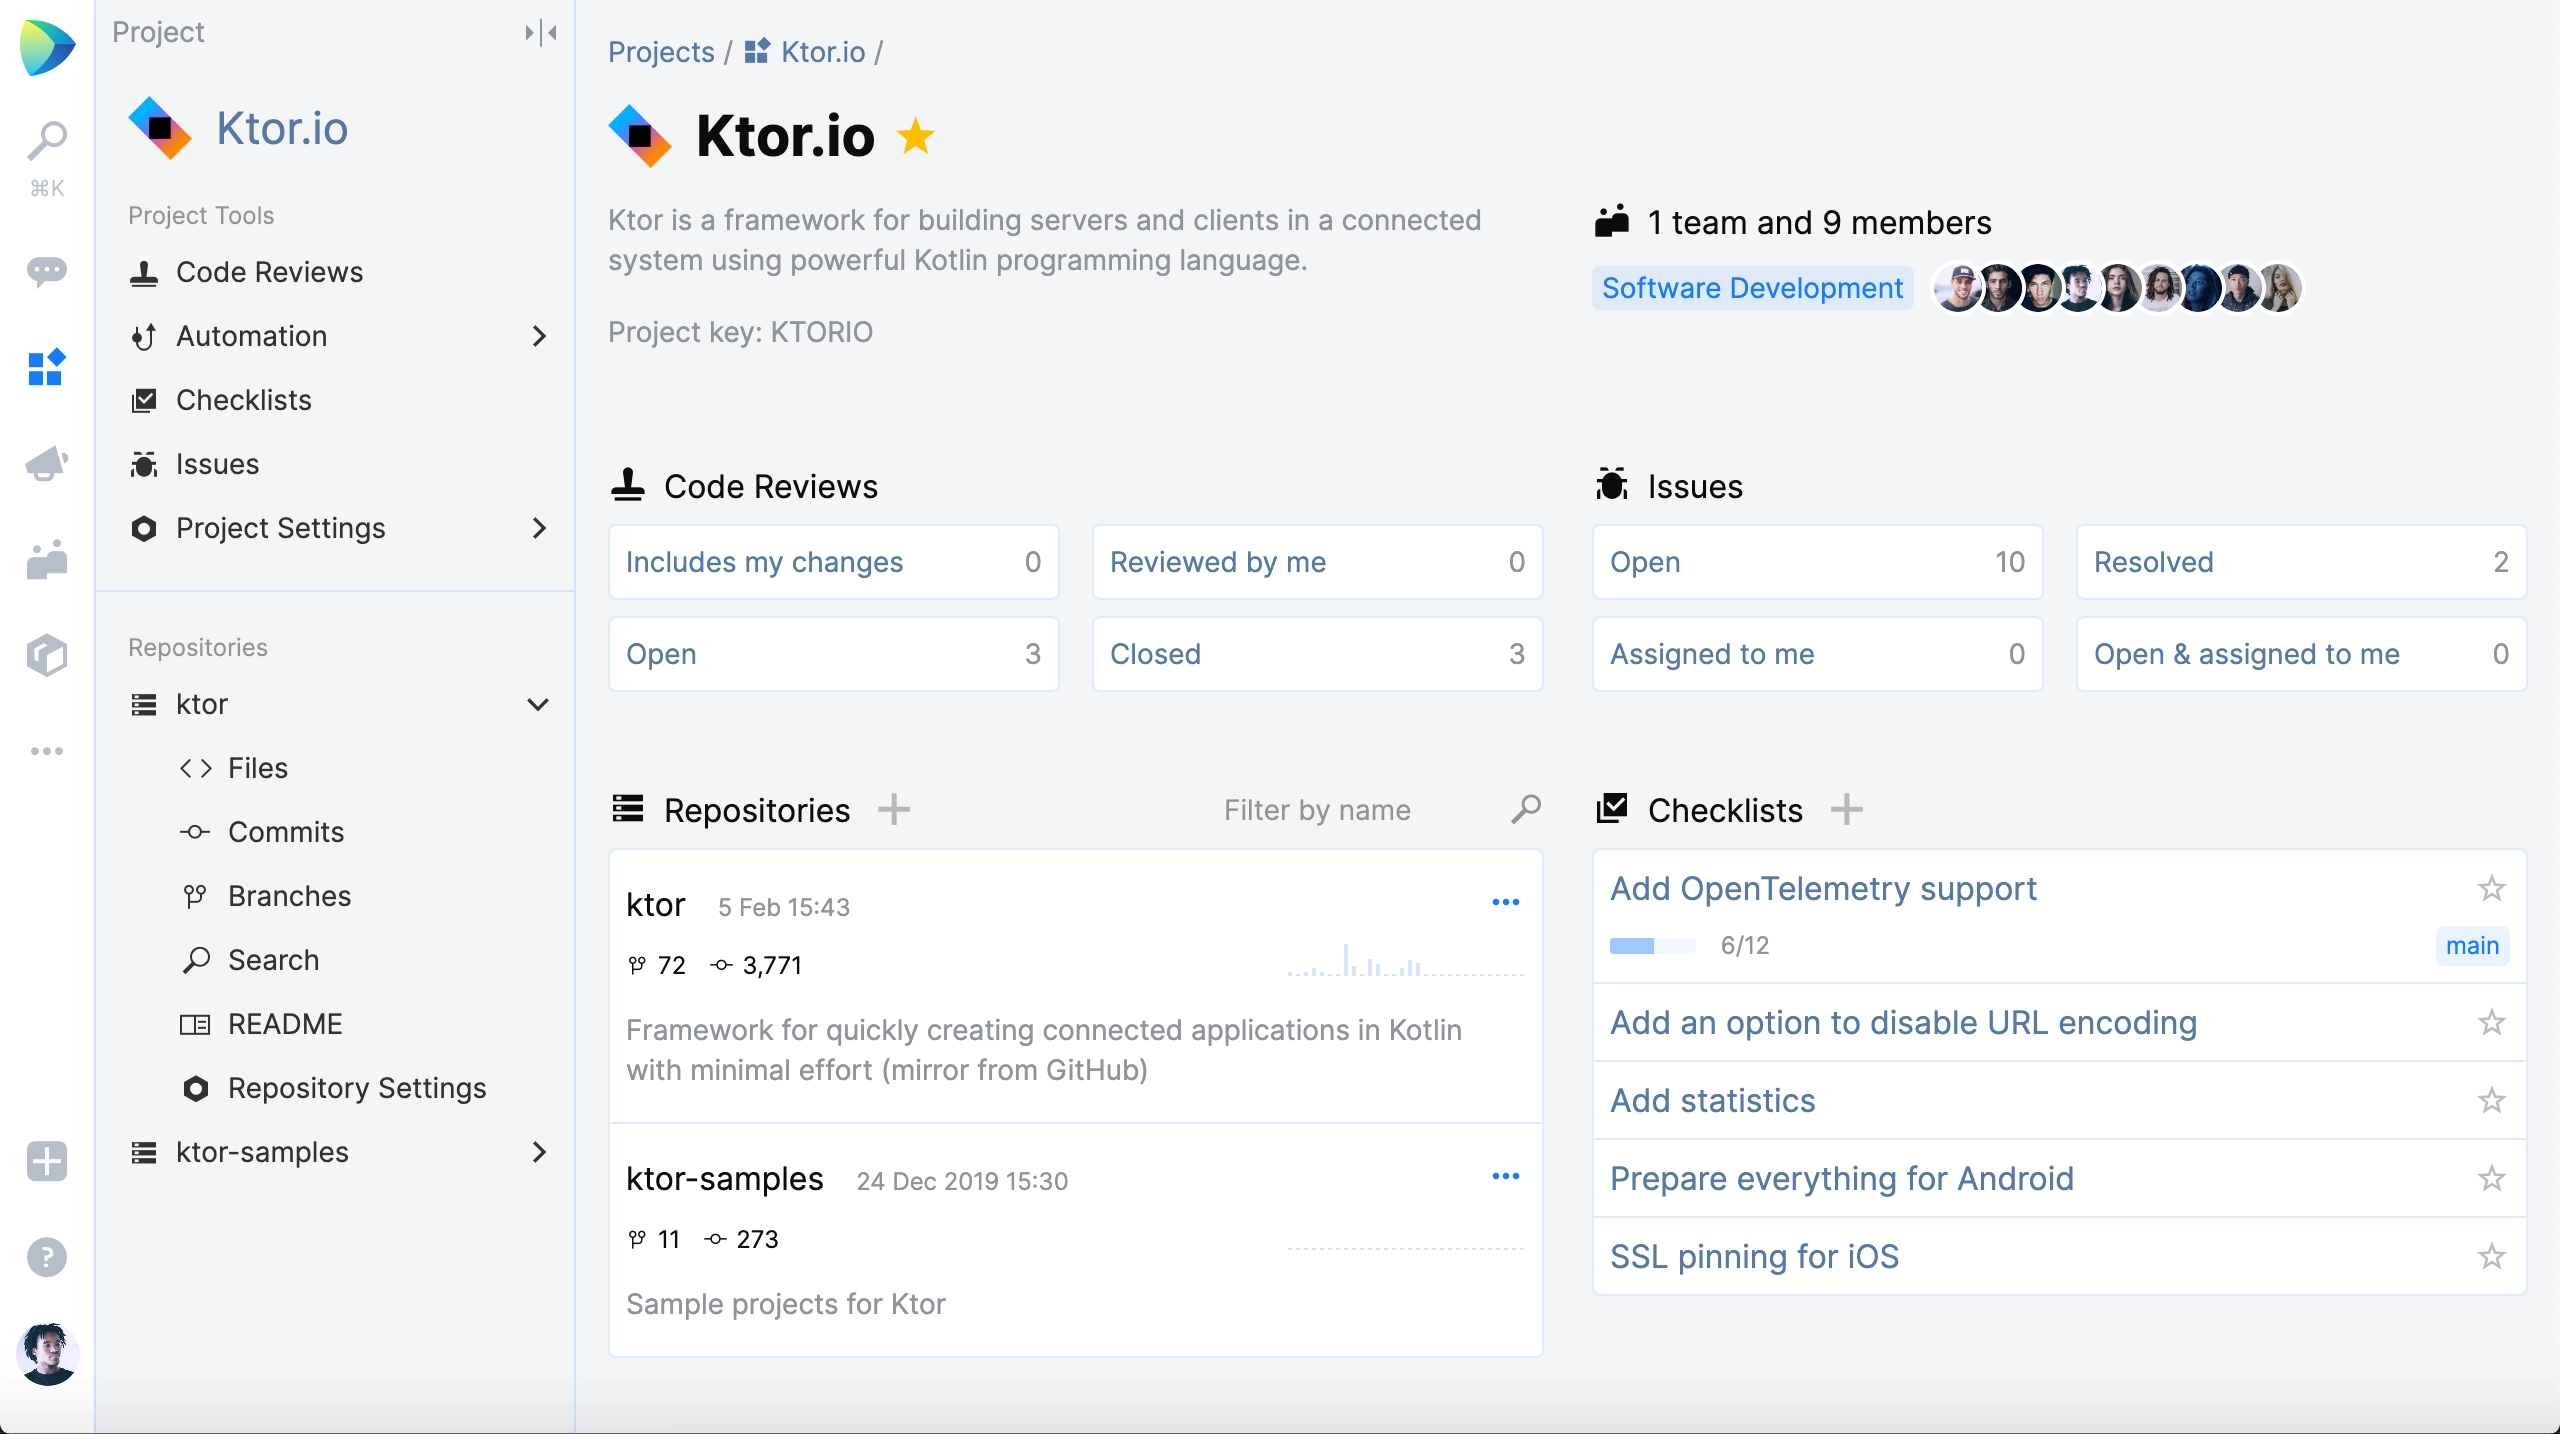Open the Chats speech bubble icon
2560x1434 pixels.
pos(47,271)
